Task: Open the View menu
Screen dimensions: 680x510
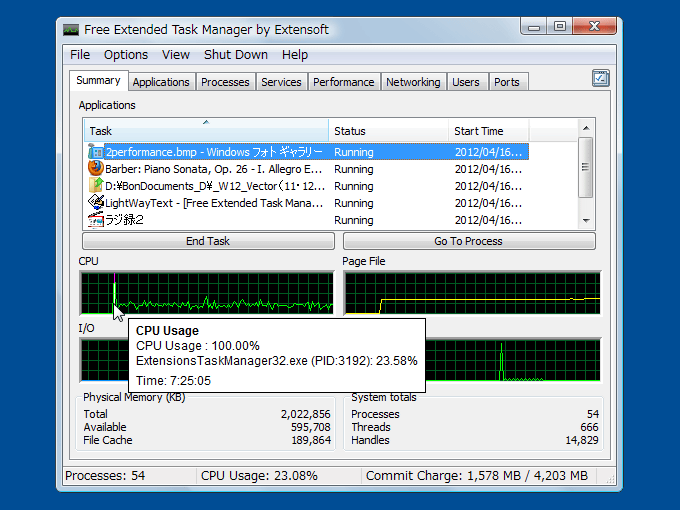Action: (x=176, y=55)
